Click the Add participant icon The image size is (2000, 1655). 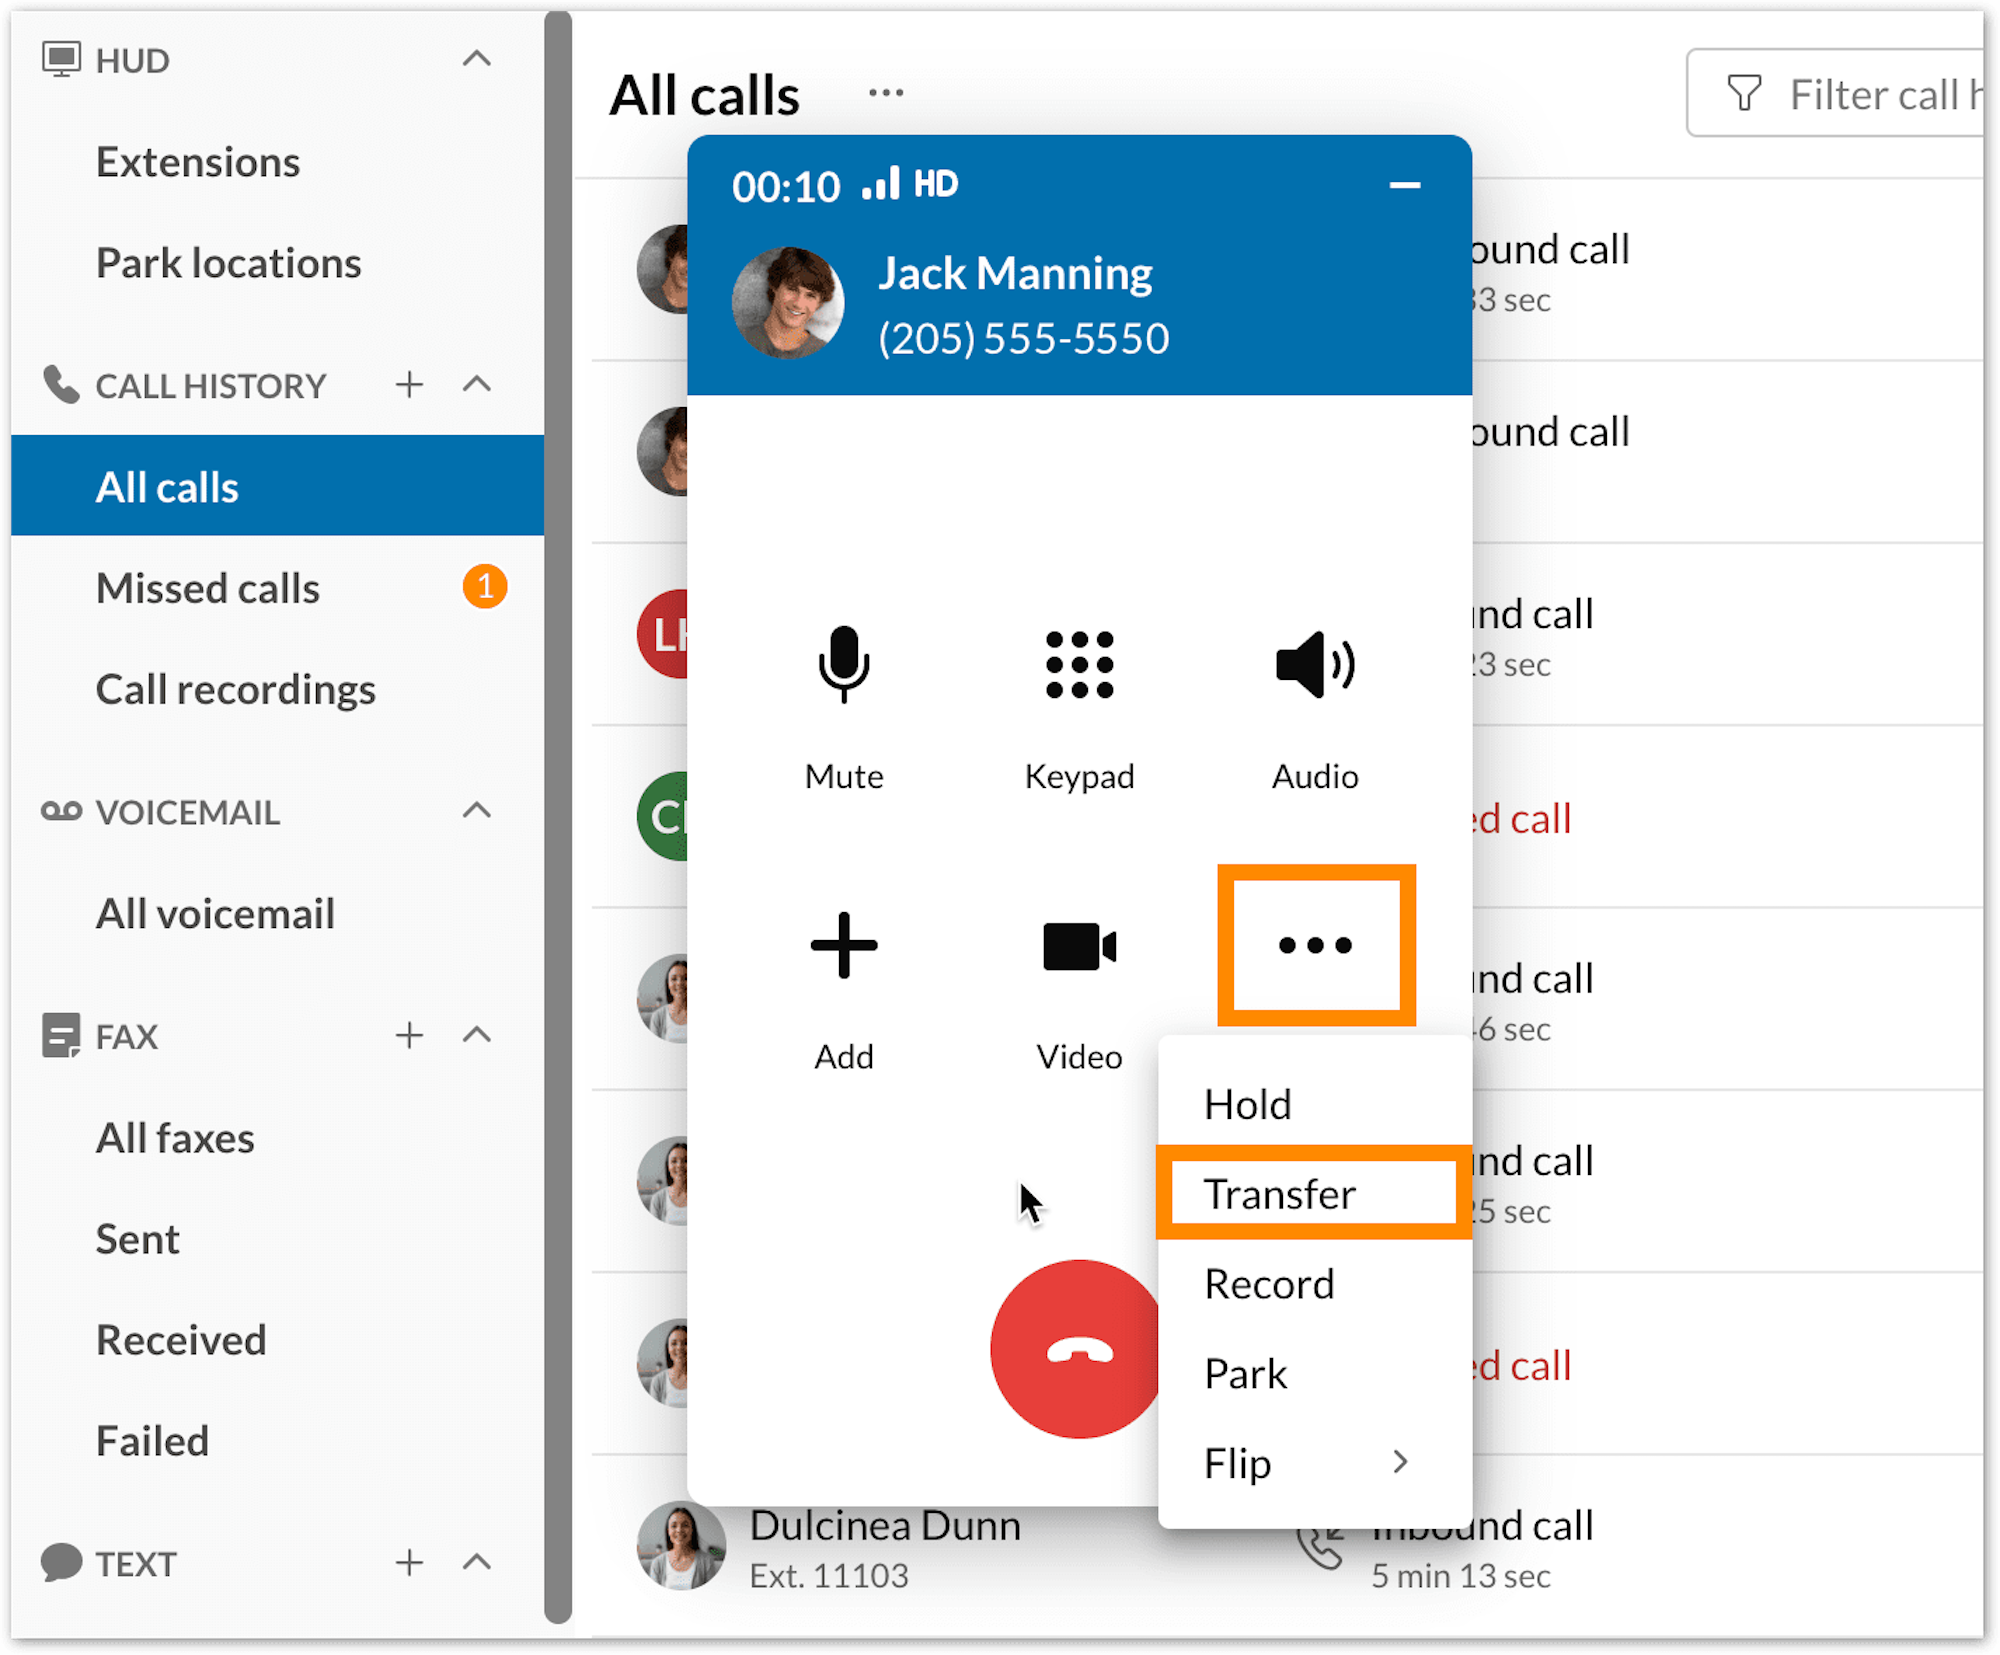click(x=844, y=945)
